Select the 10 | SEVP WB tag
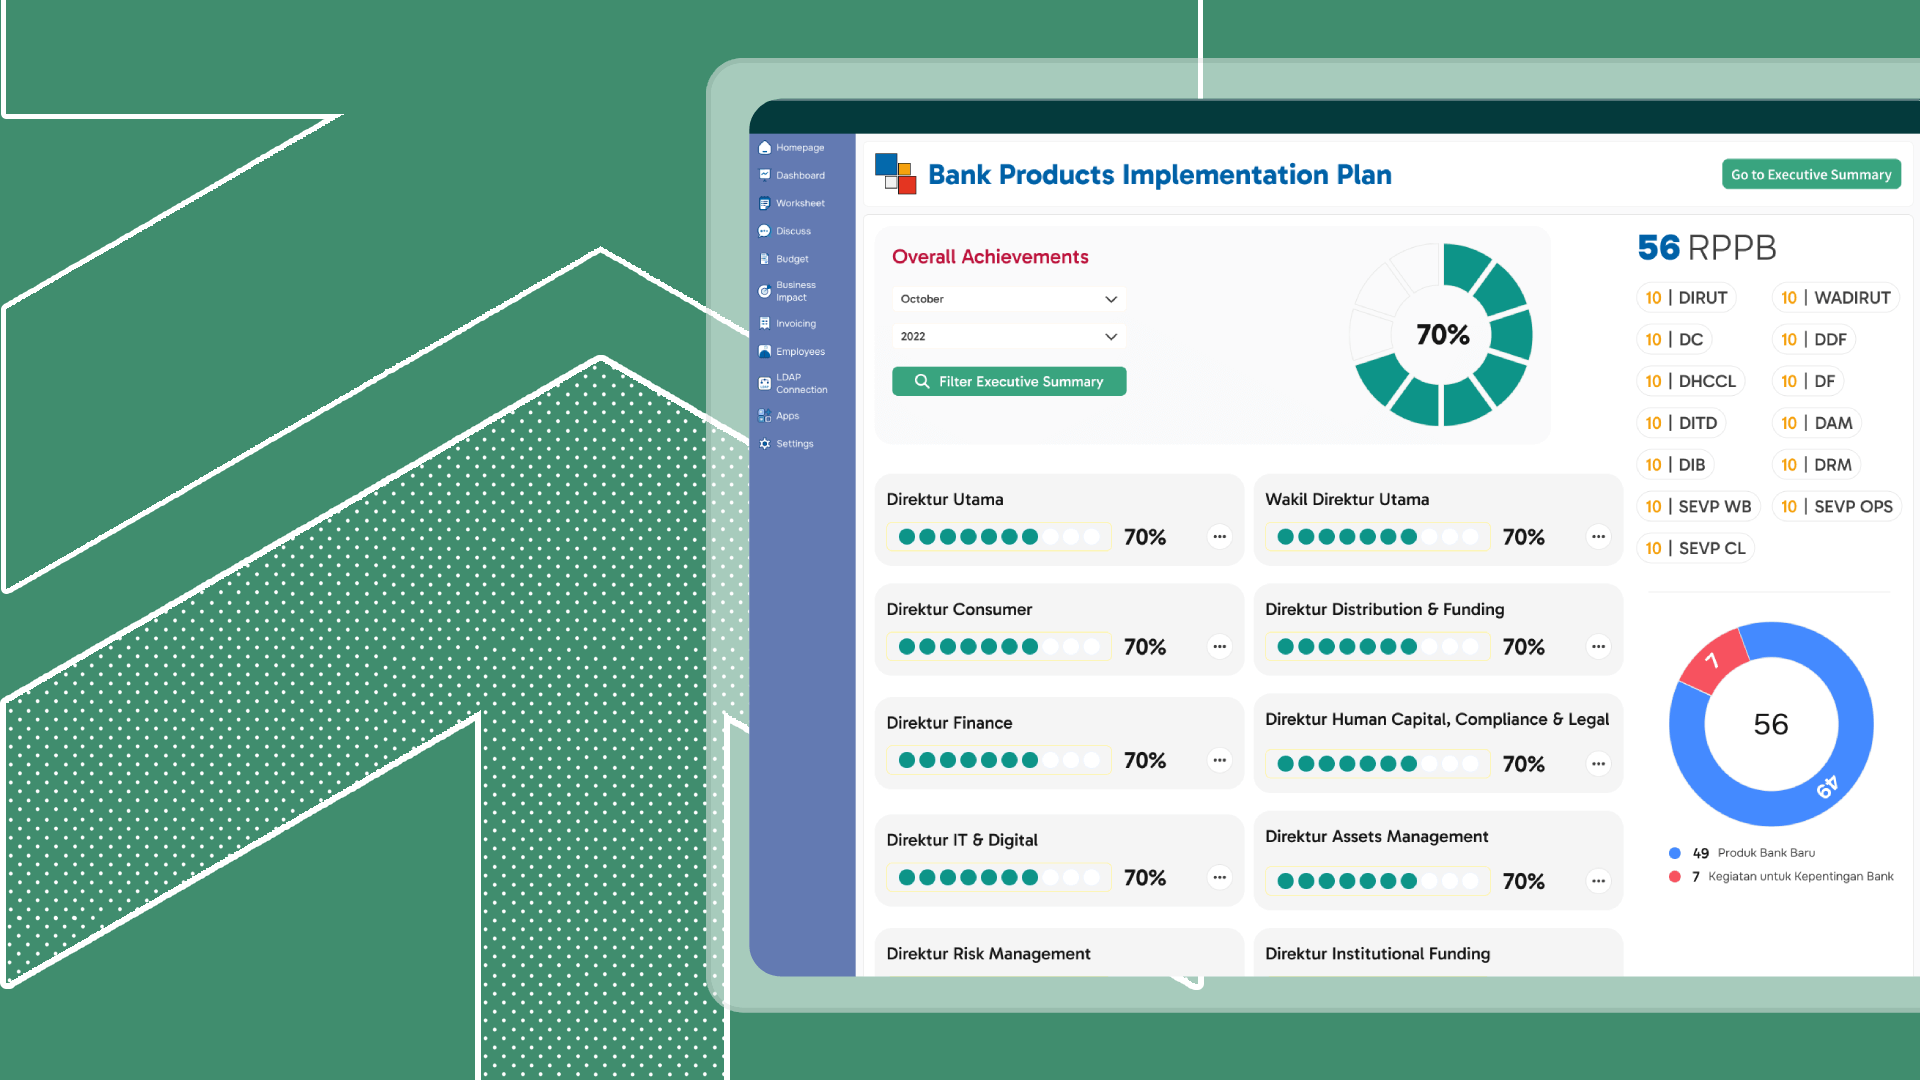The width and height of the screenshot is (1920, 1080). tap(1698, 507)
